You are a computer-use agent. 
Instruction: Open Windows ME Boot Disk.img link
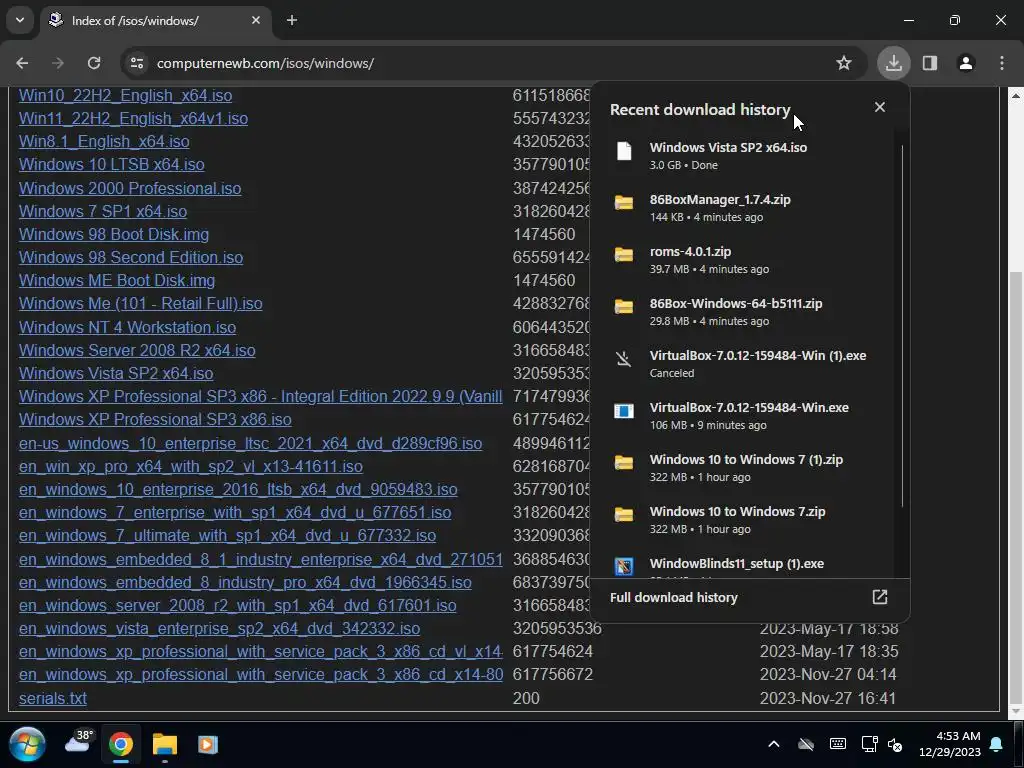pyautogui.click(x=117, y=280)
